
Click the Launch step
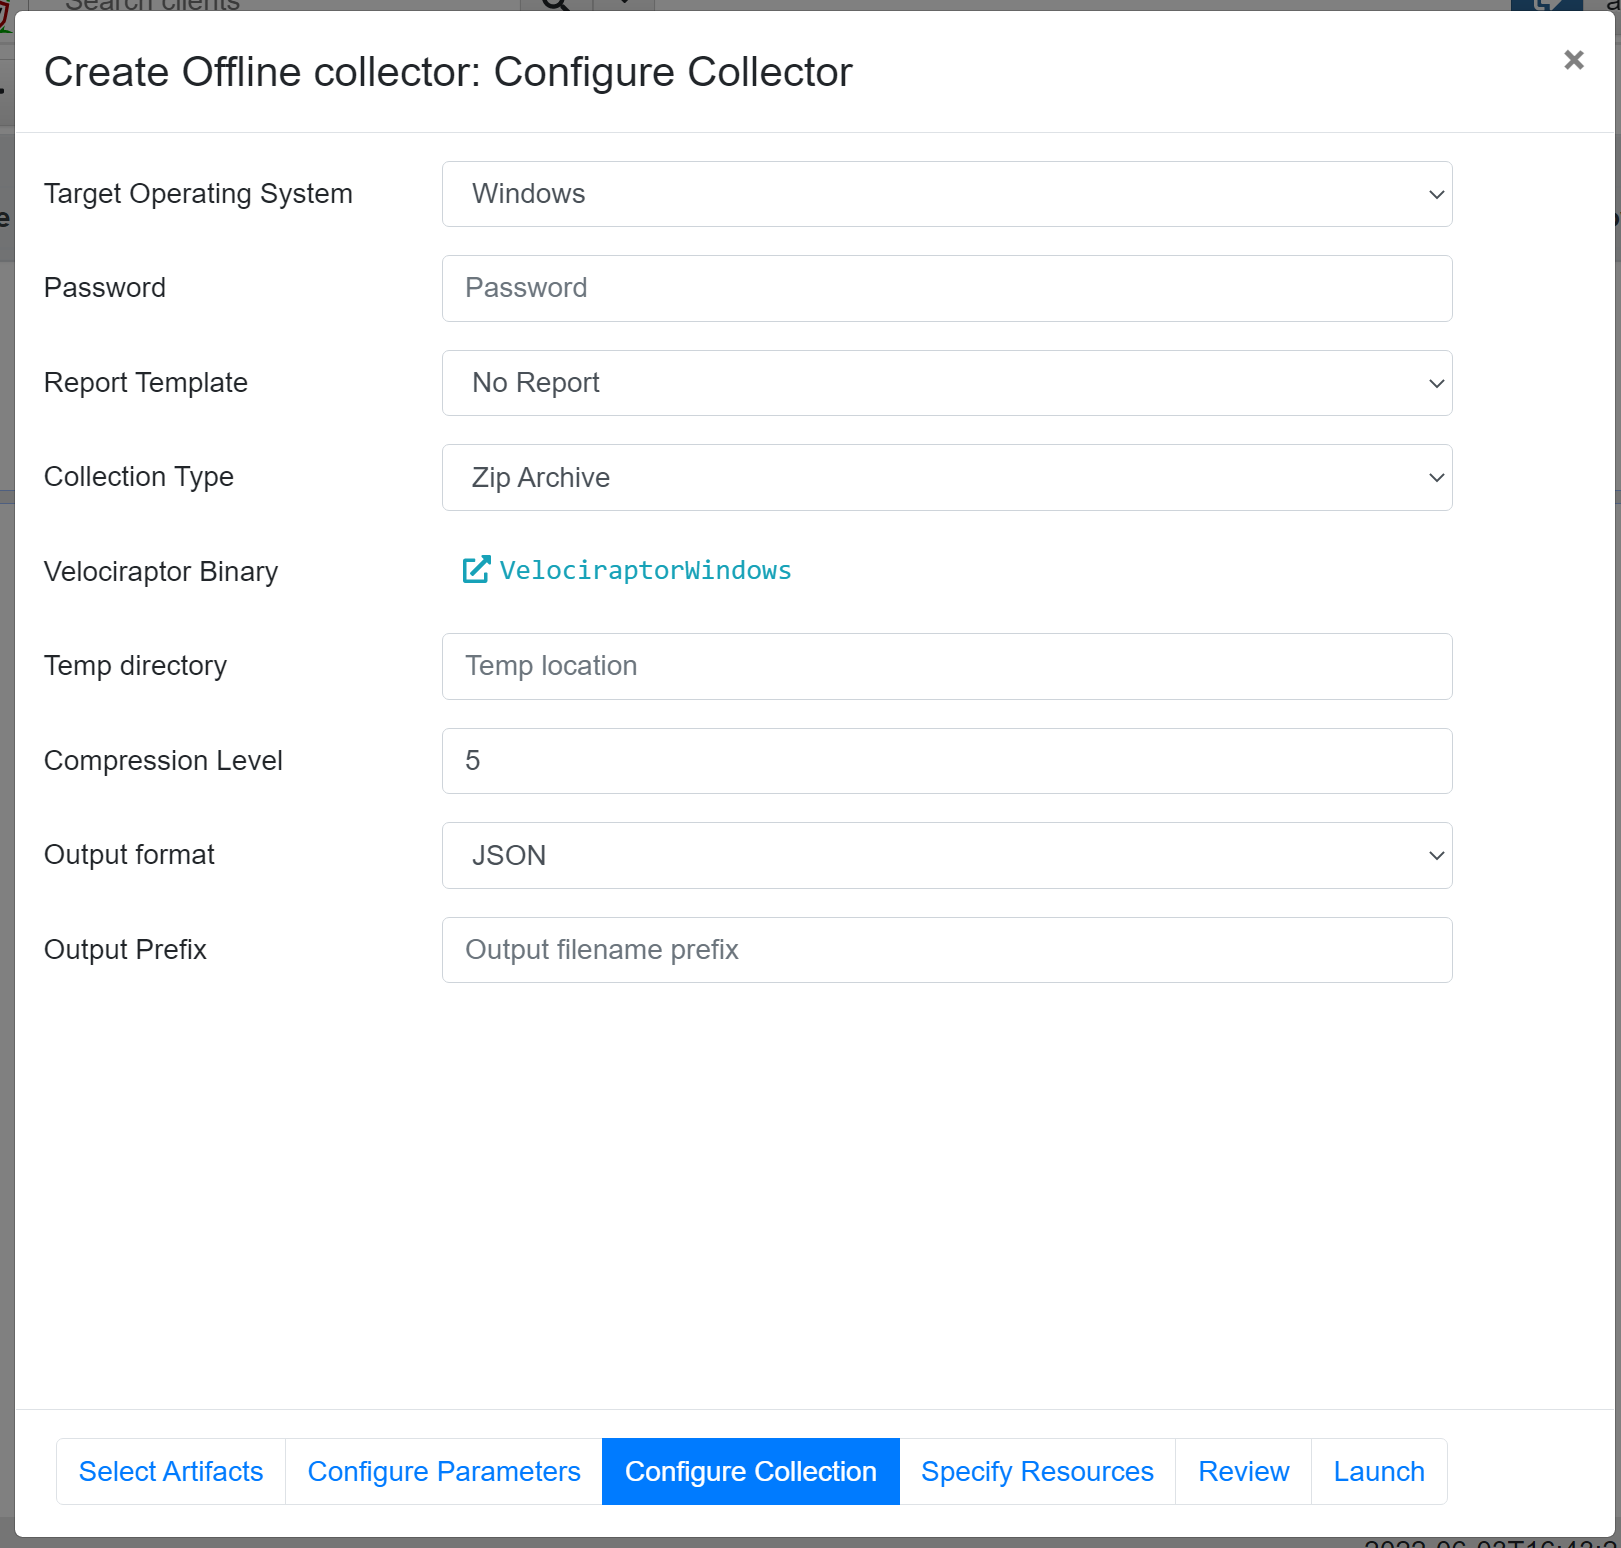point(1379,1471)
